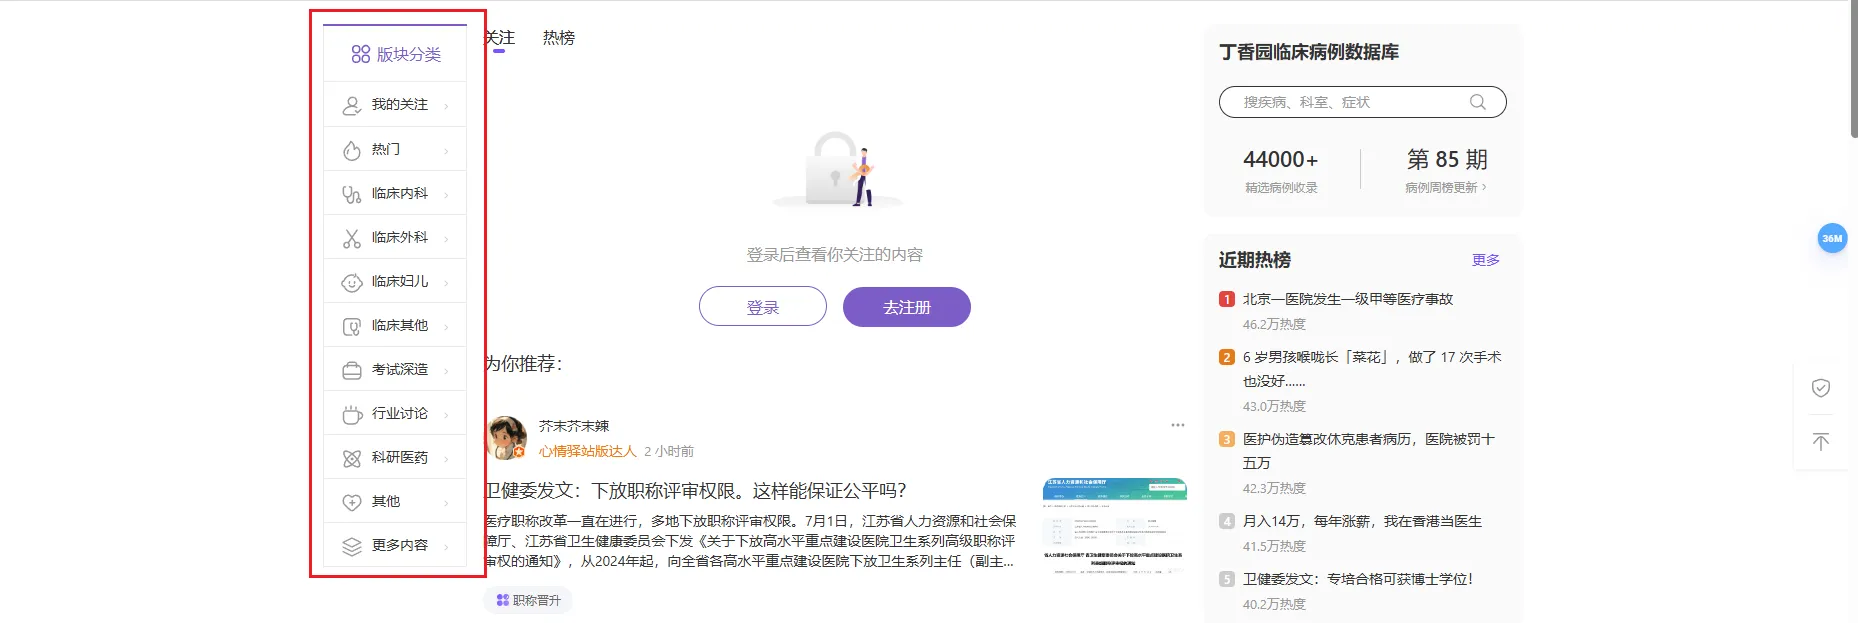Click the back-to-top arrow icon
1858x623 pixels.
1820,442
